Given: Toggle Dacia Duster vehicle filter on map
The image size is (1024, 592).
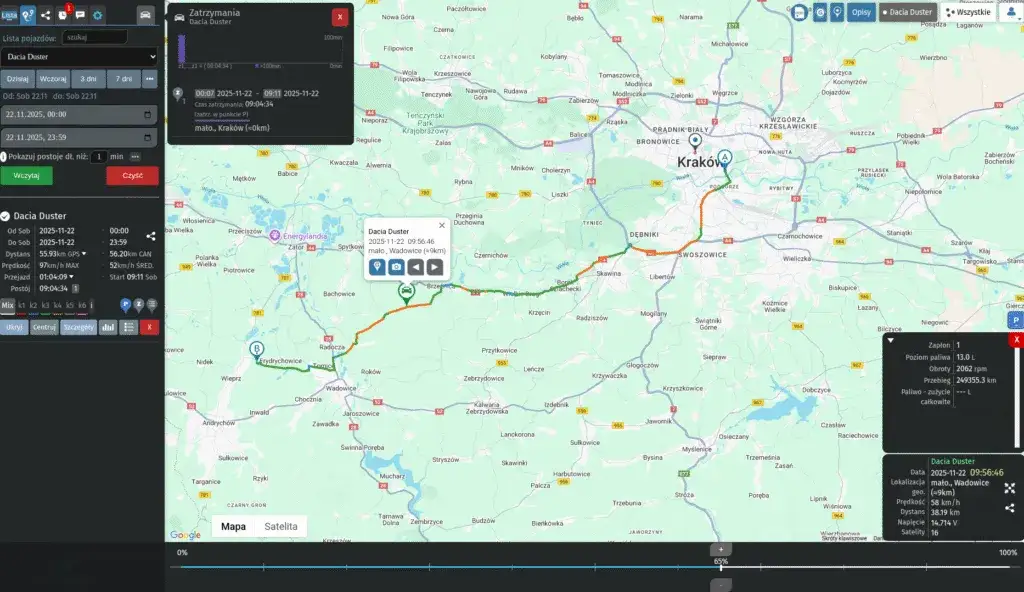Looking at the screenshot, I should point(908,12).
